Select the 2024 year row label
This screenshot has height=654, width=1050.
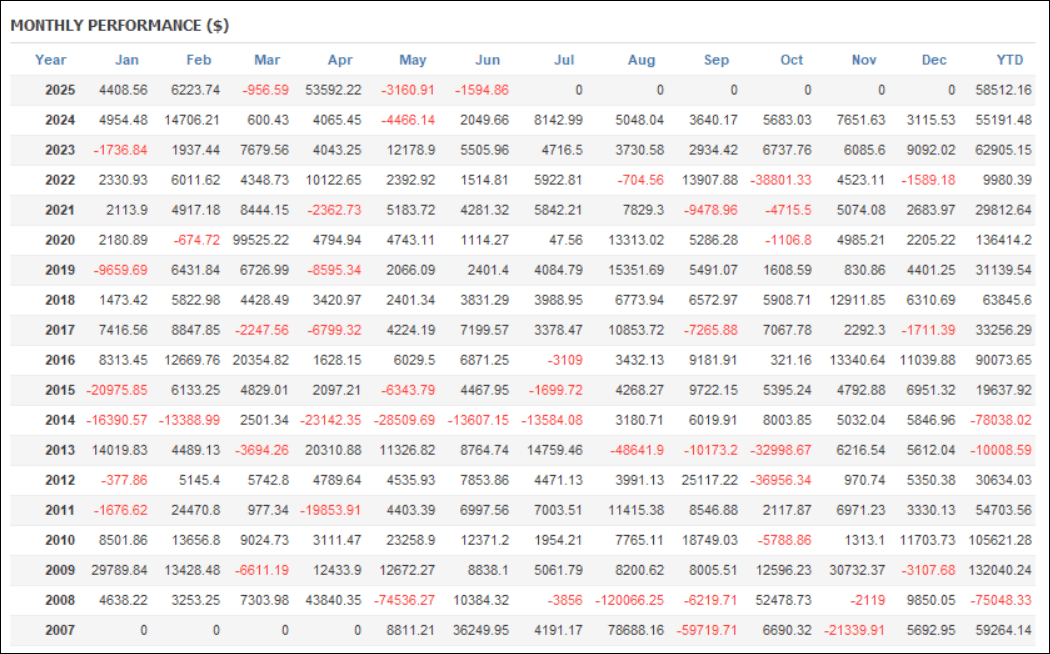(60, 120)
